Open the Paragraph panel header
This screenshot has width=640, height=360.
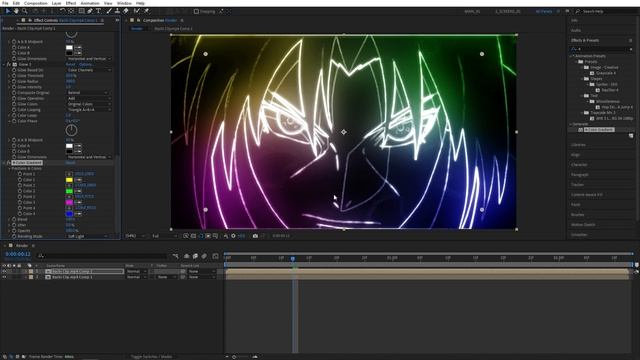(580, 175)
